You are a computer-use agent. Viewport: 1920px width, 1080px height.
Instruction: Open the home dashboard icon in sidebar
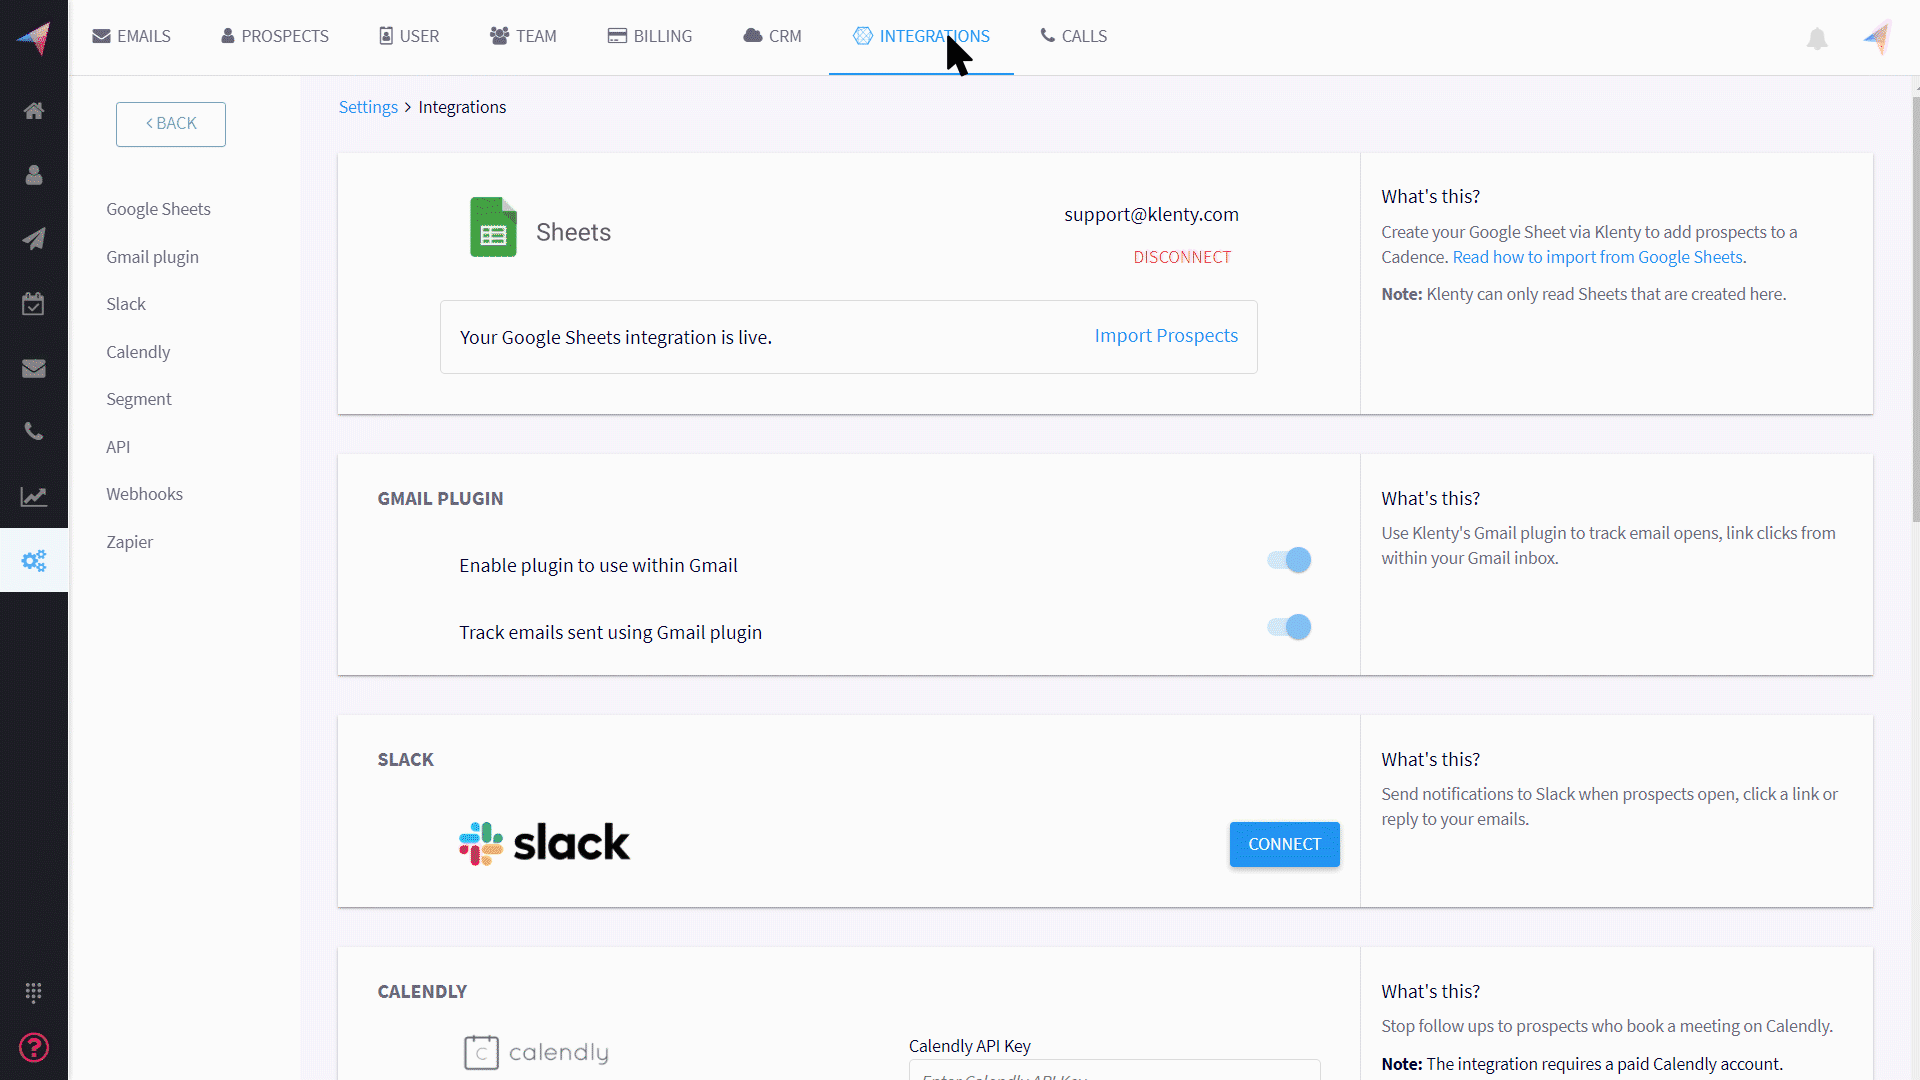(34, 111)
